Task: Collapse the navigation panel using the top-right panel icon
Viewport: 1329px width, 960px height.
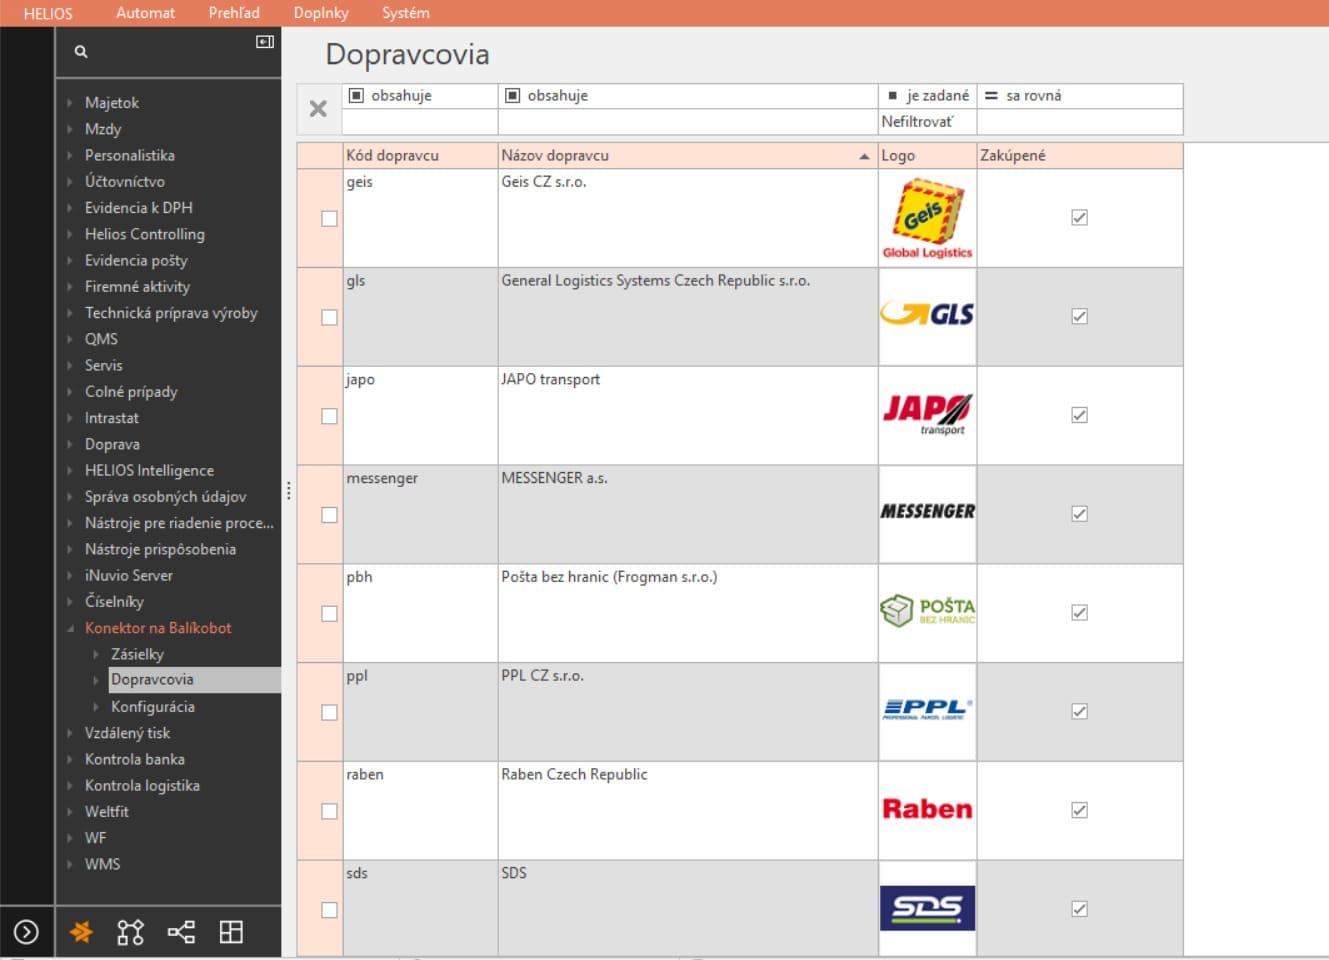Action: (265, 42)
